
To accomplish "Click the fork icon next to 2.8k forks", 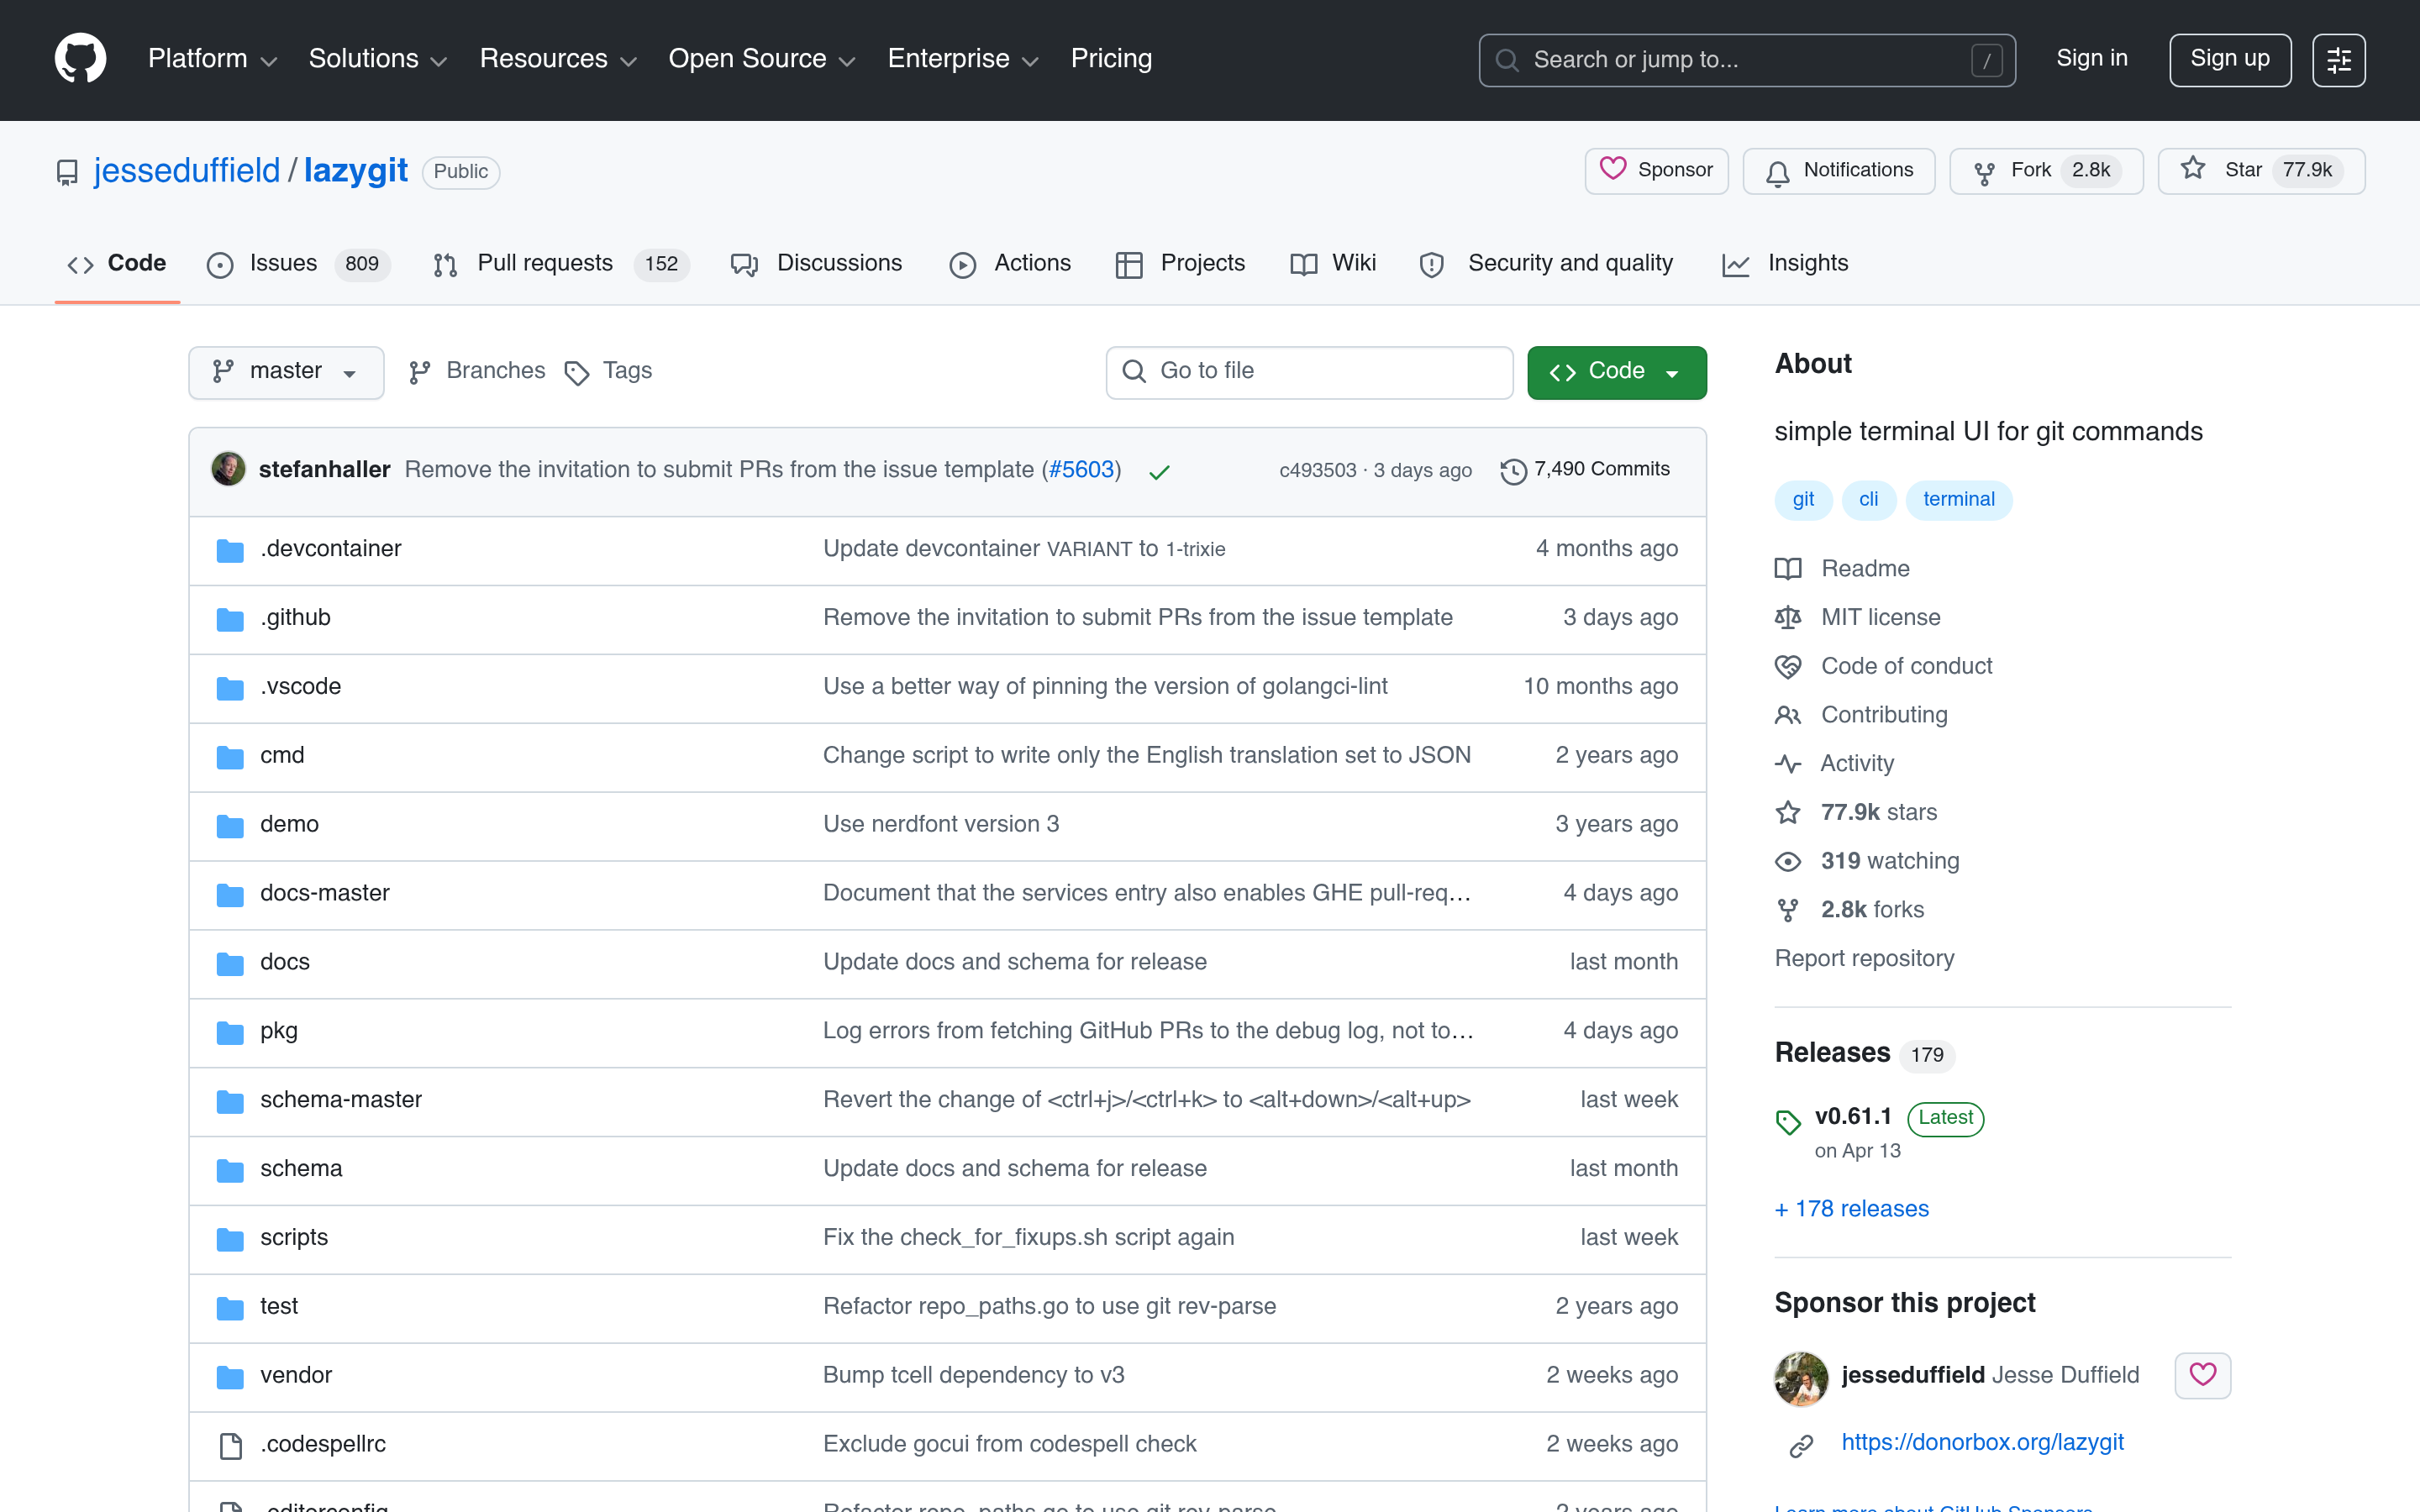I will 1788,910.
